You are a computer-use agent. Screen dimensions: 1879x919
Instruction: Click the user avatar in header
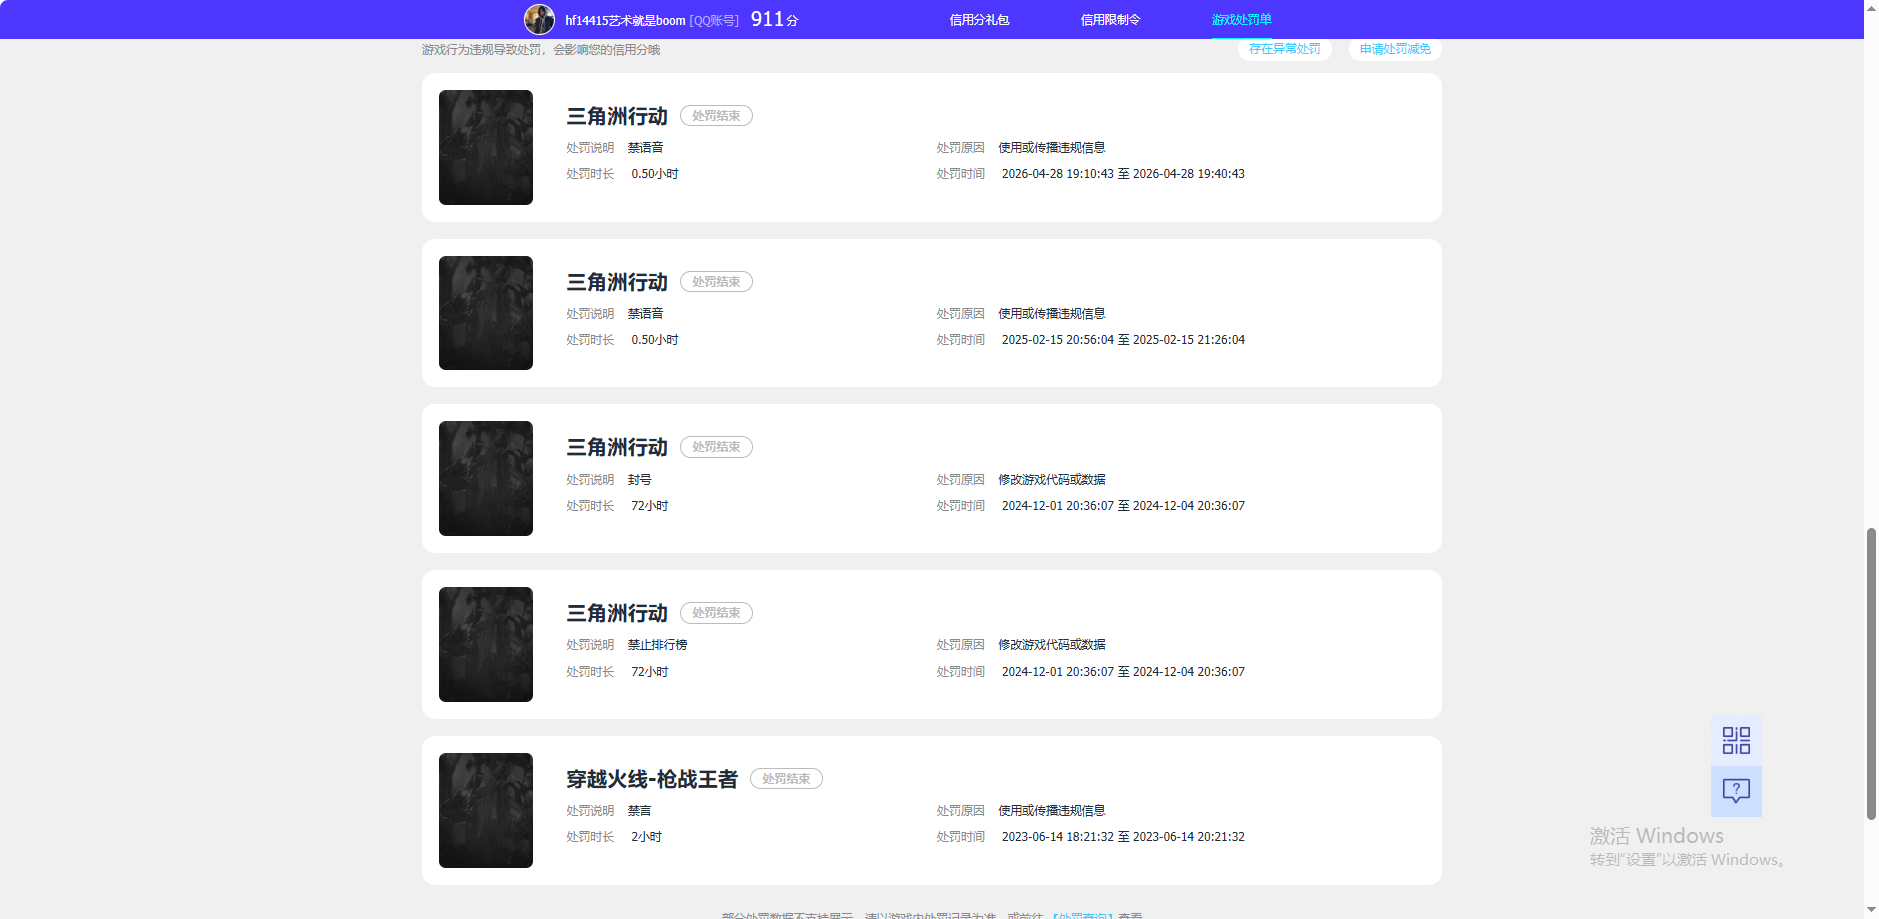click(539, 19)
